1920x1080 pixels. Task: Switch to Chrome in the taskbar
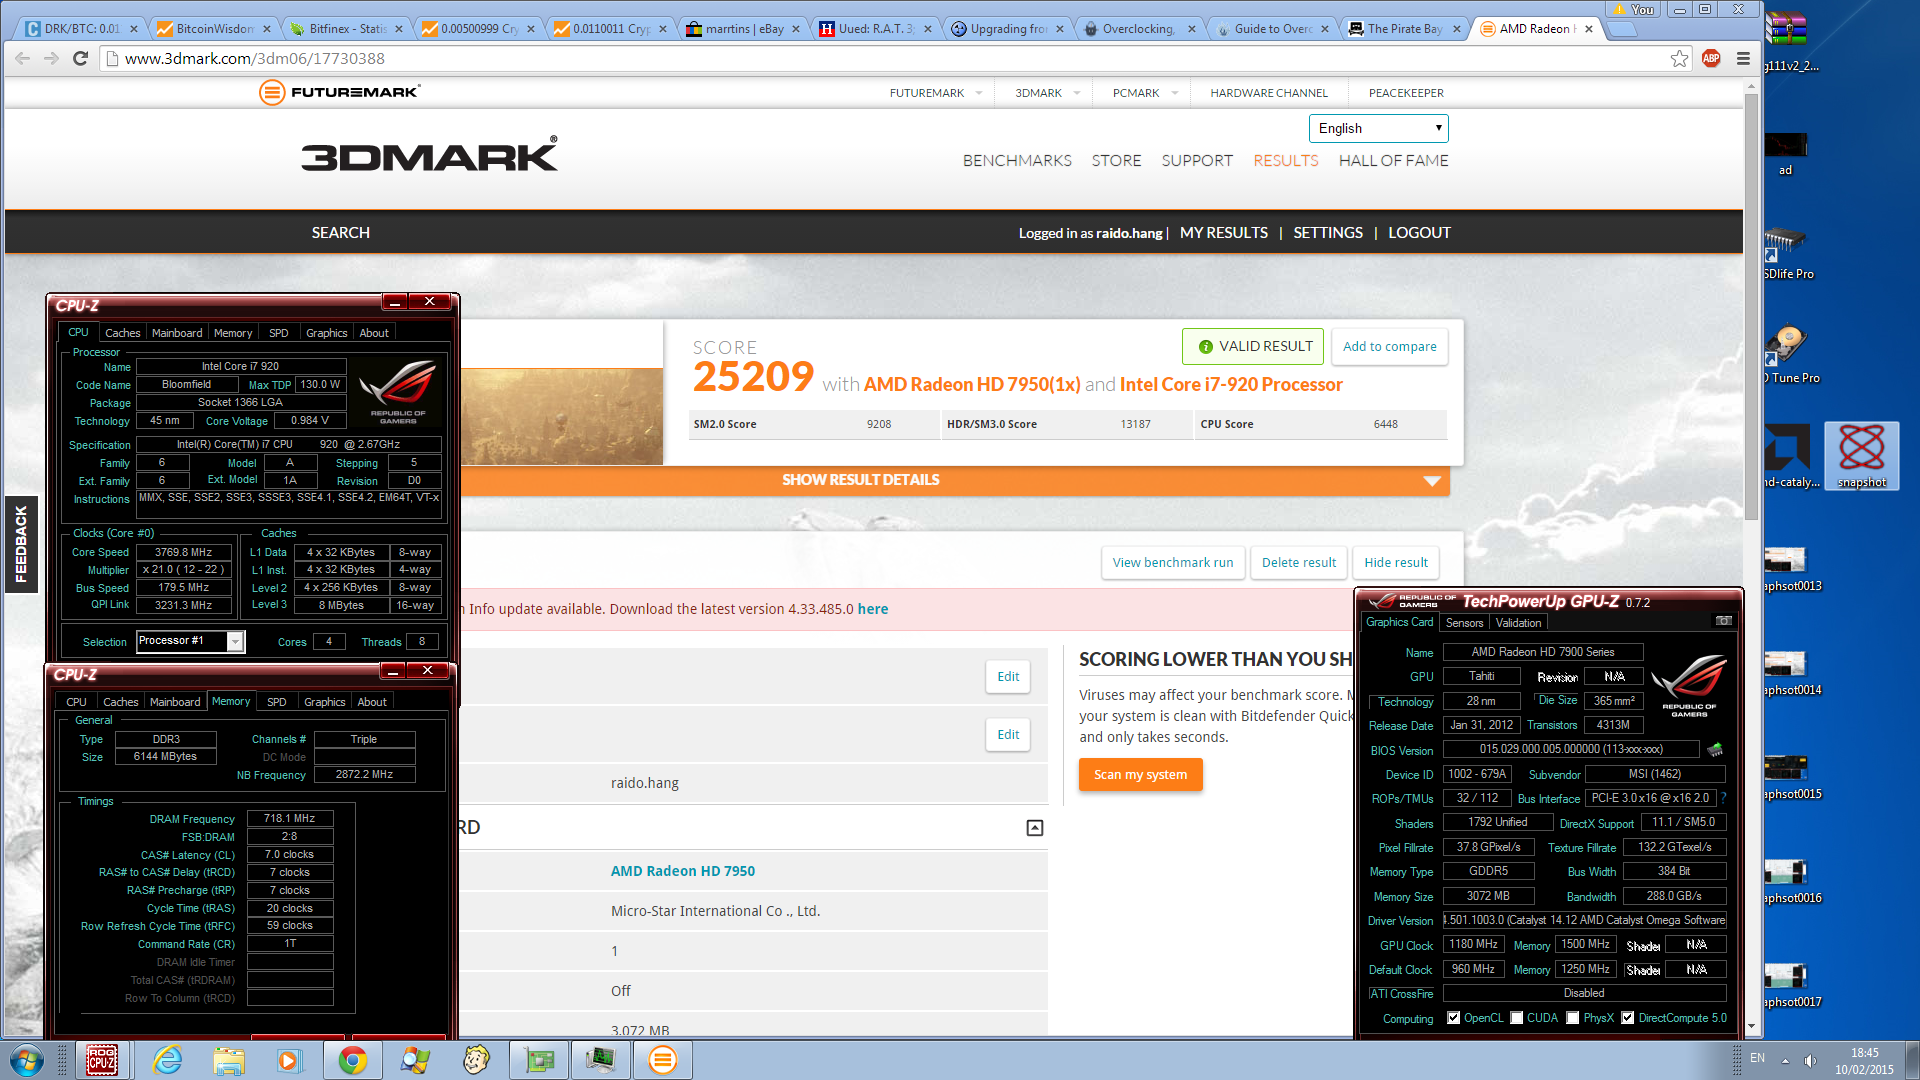[x=352, y=1060]
